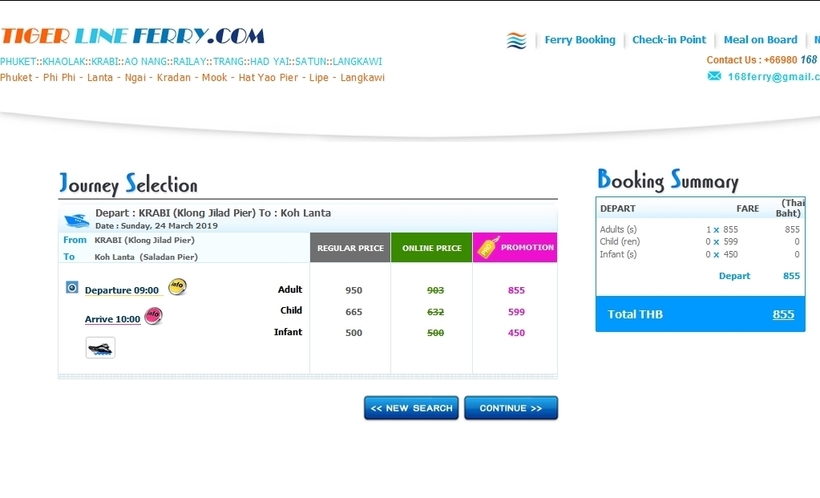820x498 pixels.
Task: Click the Departure 09:00 link text
Action: [121, 290]
